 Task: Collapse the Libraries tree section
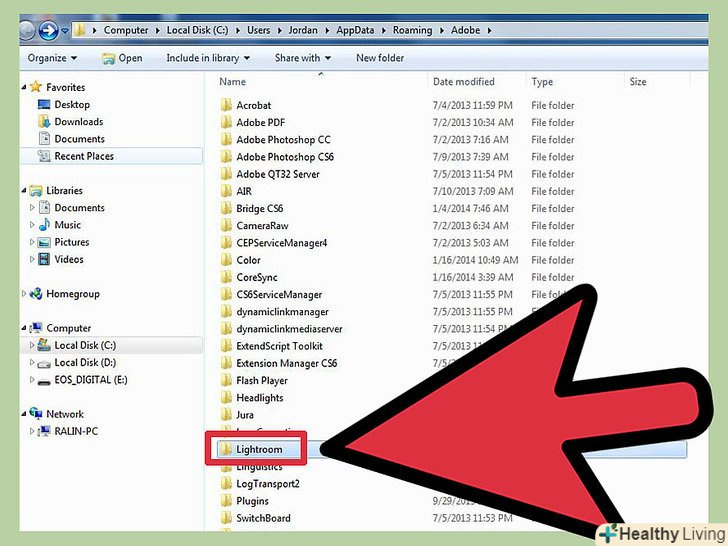(x=24, y=190)
